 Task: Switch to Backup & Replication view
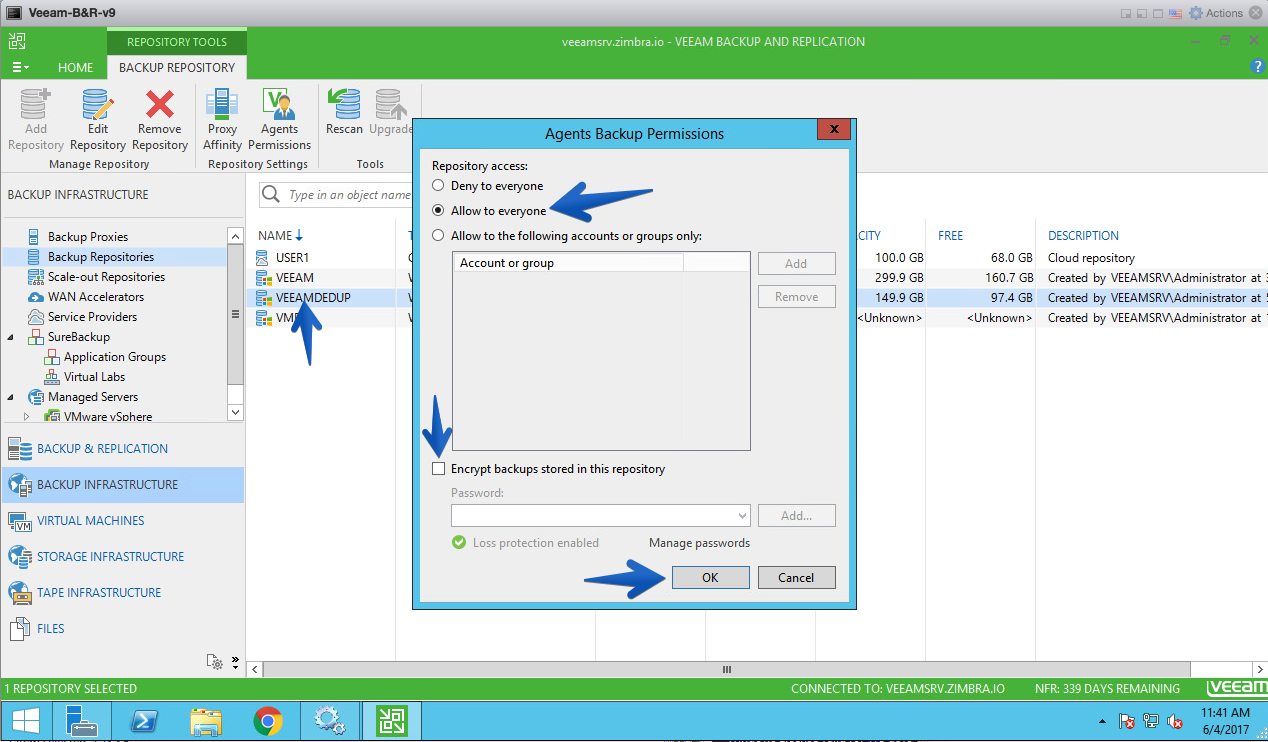click(x=122, y=449)
